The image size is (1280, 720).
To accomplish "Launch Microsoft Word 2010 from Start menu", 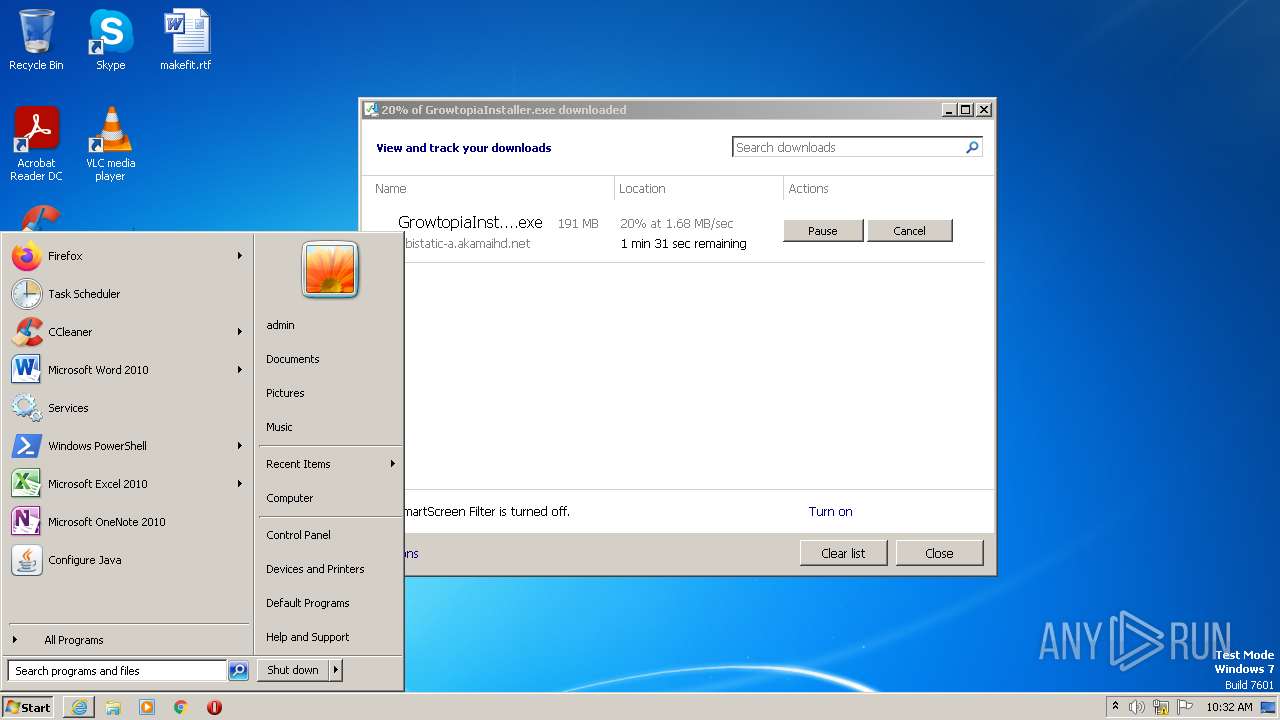I will [x=127, y=370].
